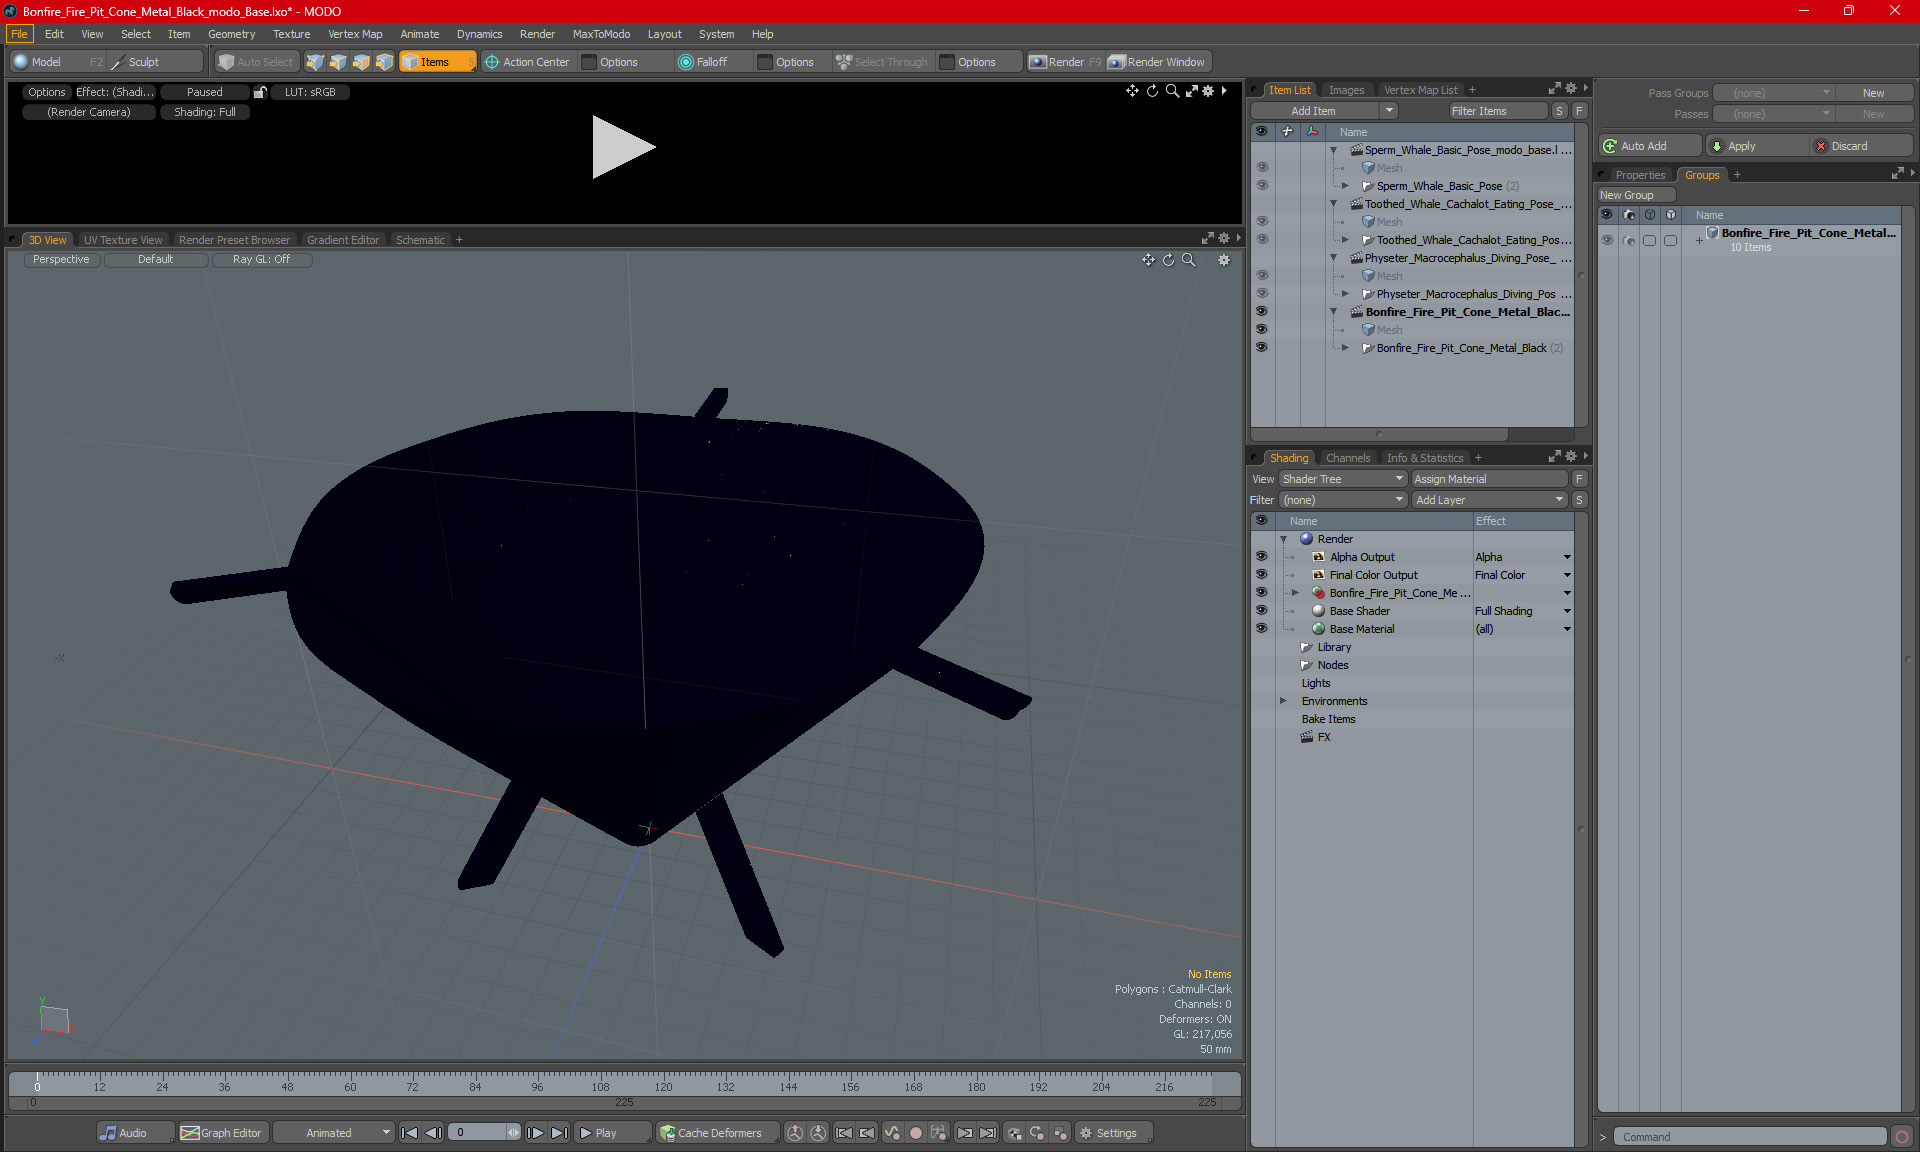The width and height of the screenshot is (1920, 1152).
Task: Click the record keyframe circle button
Action: tap(915, 1133)
